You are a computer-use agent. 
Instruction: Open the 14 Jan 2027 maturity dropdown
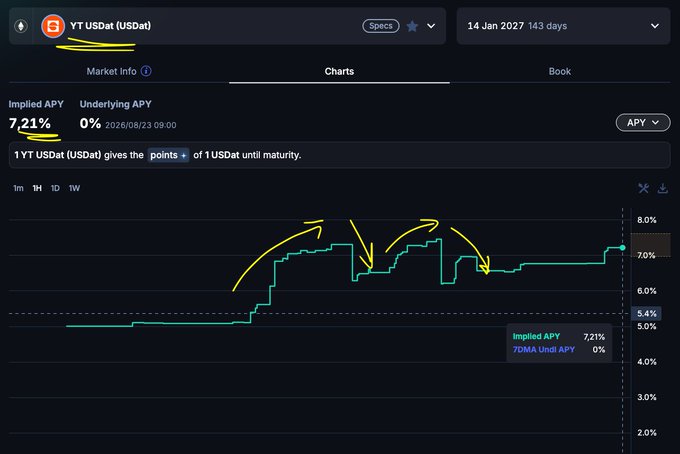[x=563, y=26]
